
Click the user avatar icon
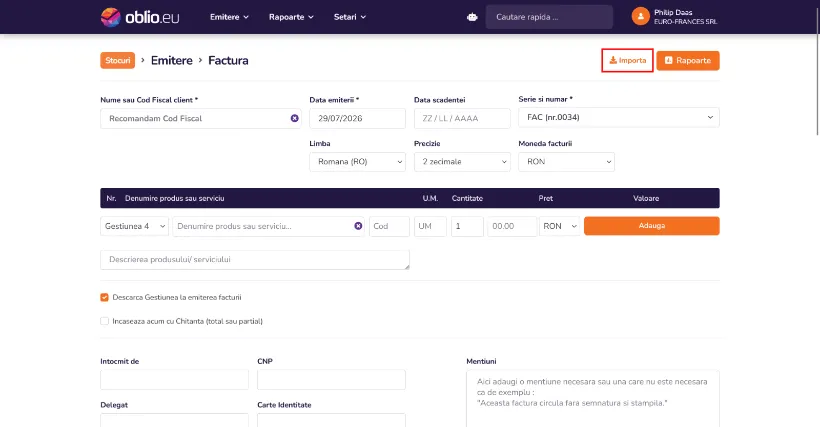640,17
